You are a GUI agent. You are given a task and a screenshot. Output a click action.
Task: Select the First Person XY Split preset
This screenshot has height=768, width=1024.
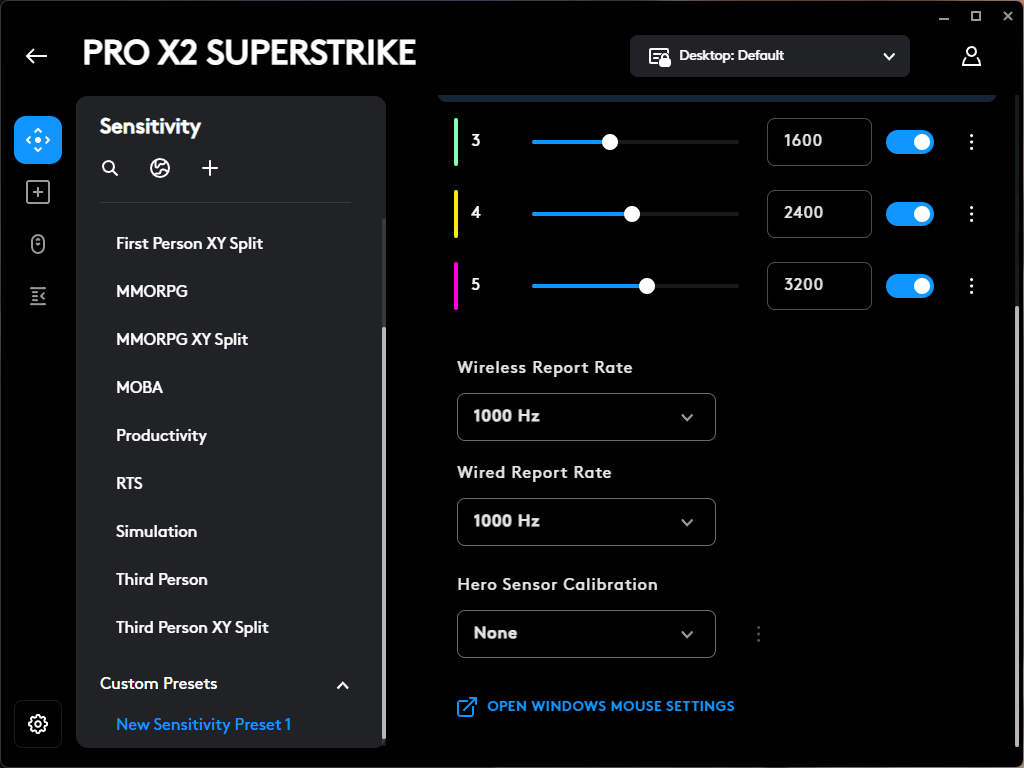(189, 244)
